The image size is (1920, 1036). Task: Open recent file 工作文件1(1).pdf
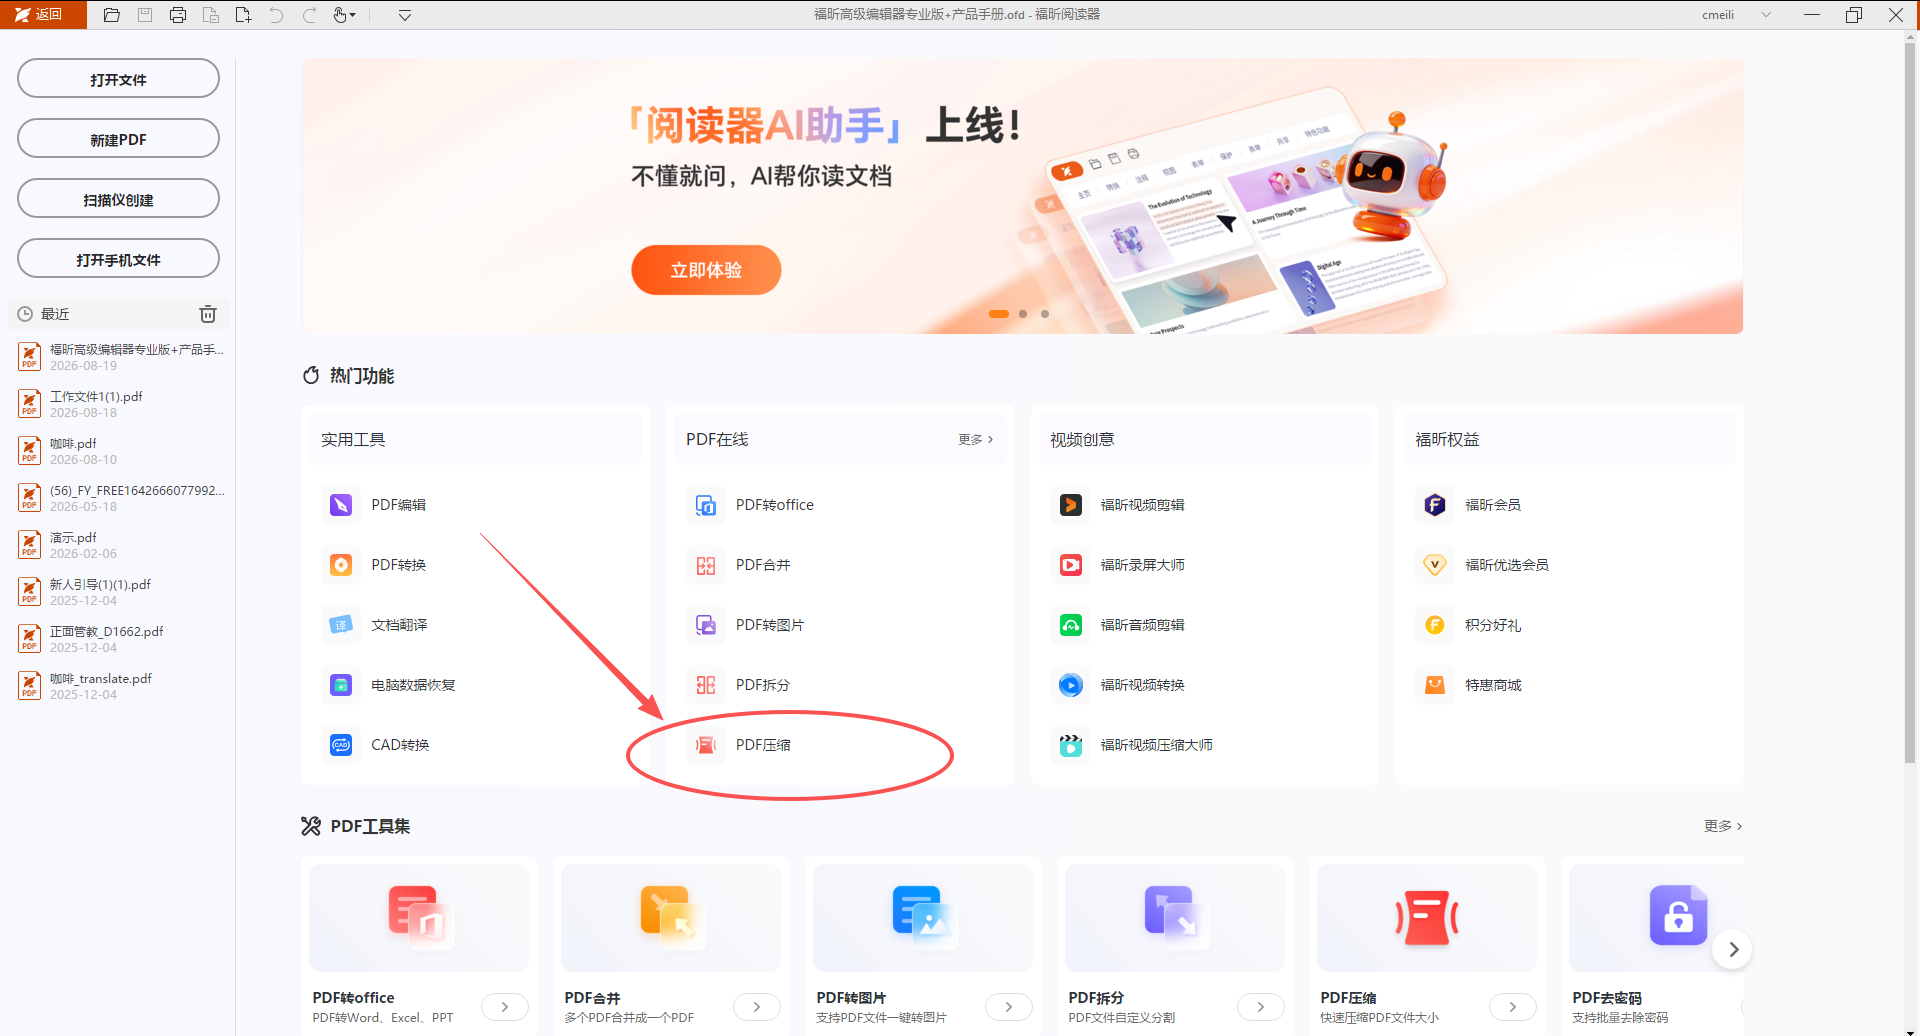point(121,404)
